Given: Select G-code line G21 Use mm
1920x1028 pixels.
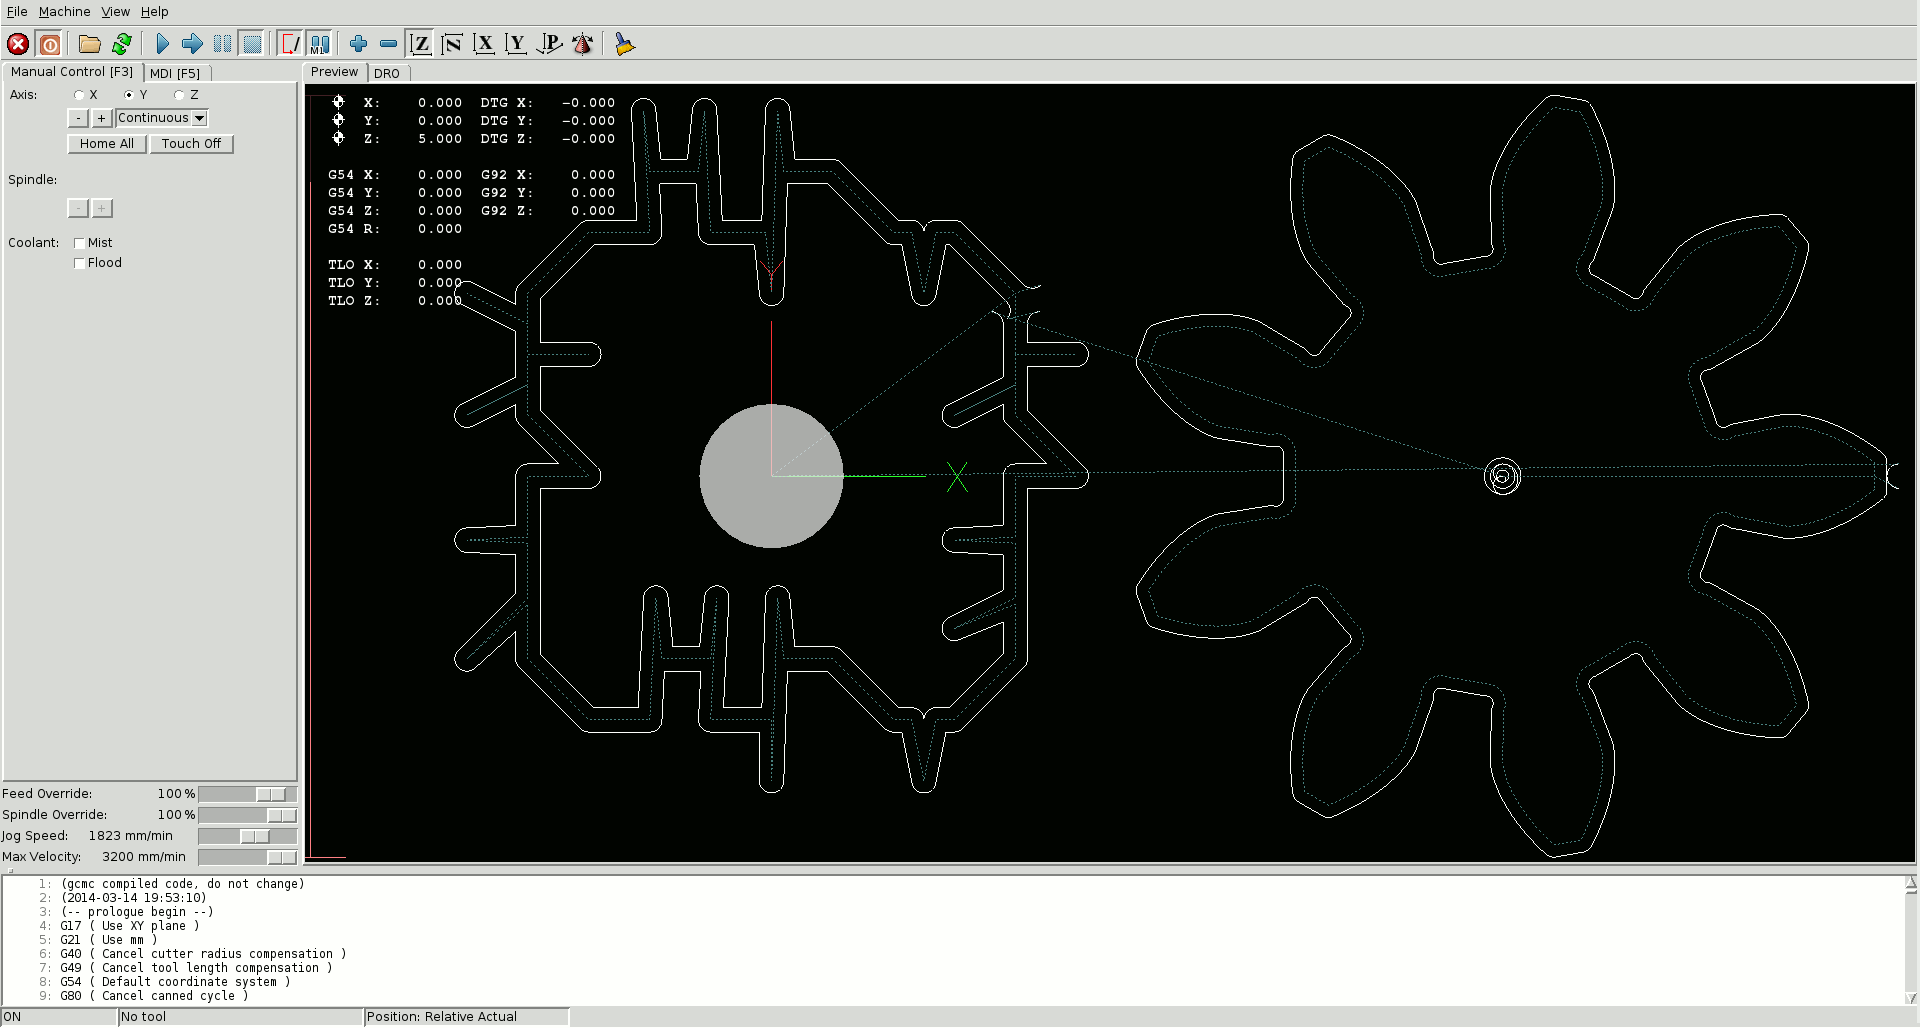Looking at the screenshot, I should (108, 940).
